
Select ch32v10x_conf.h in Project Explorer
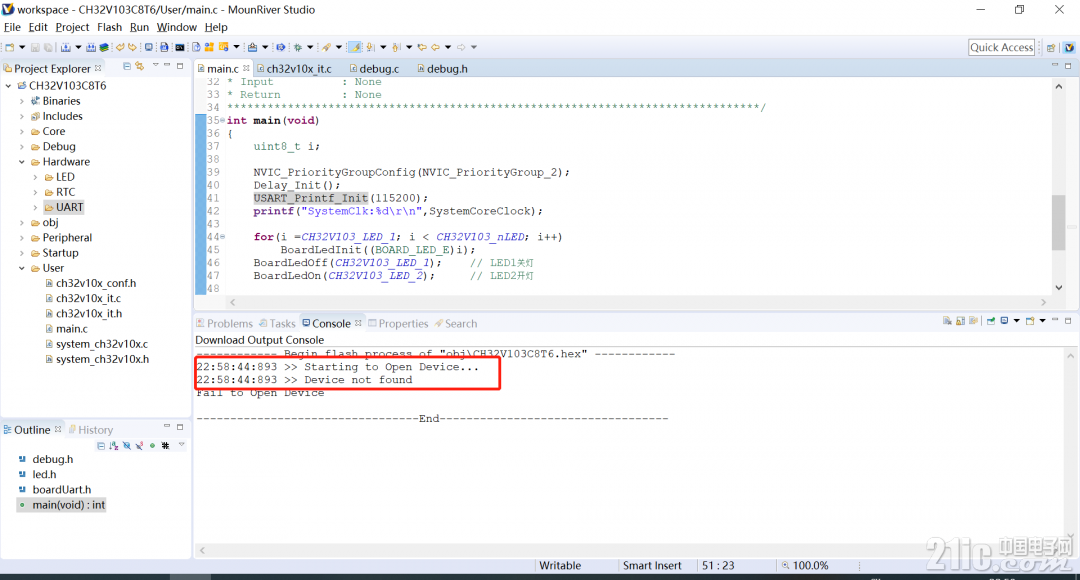pyautogui.click(x=90, y=283)
